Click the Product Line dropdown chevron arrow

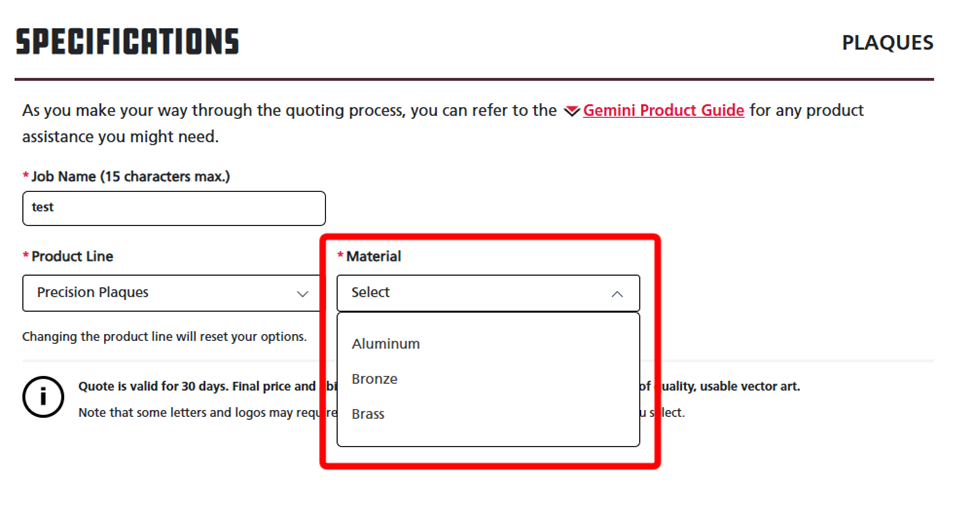303,294
